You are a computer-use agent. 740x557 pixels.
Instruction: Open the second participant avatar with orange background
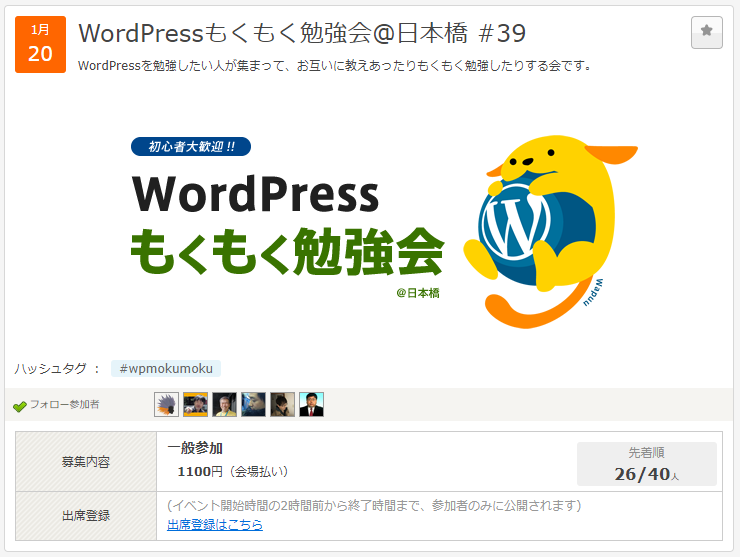click(x=196, y=405)
